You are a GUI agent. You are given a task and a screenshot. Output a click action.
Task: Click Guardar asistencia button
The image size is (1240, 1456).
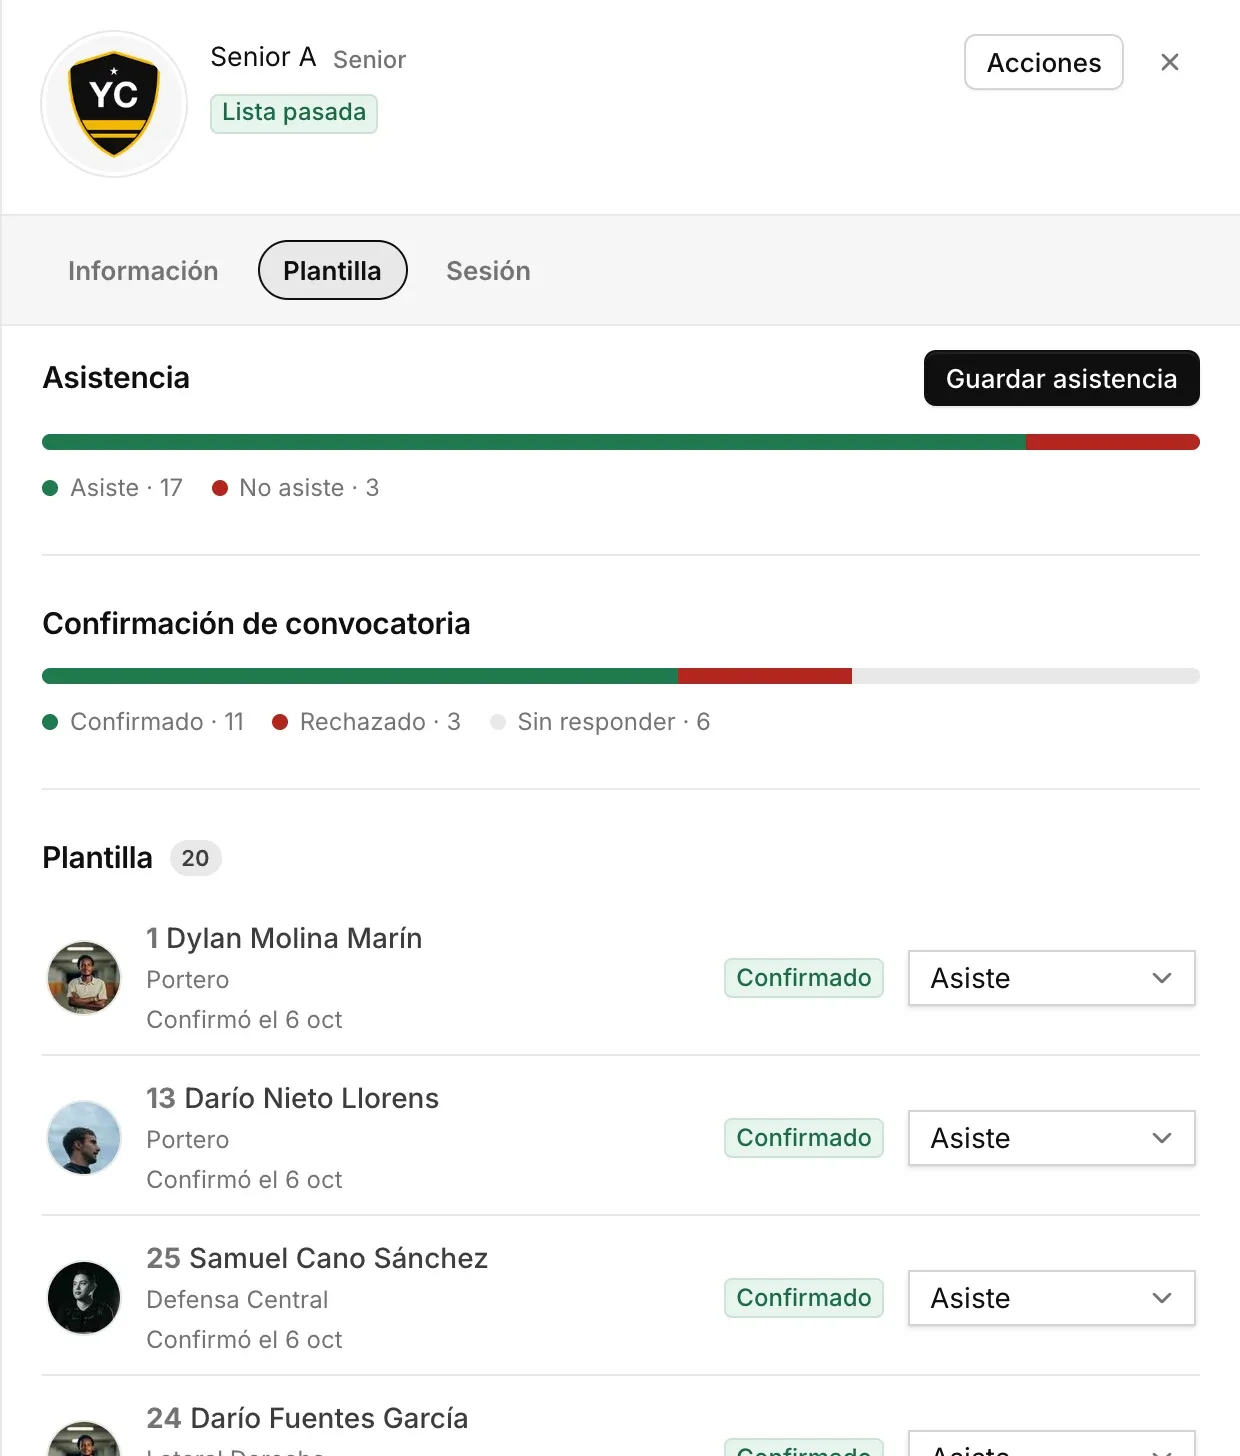pyautogui.click(x=1061, y=378)
